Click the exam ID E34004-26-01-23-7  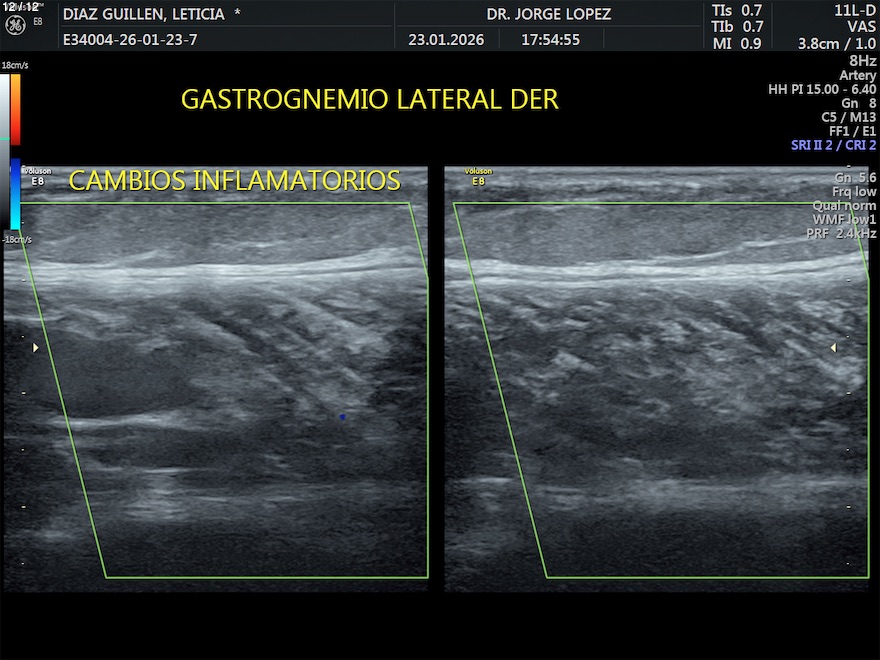click(129, 40)
